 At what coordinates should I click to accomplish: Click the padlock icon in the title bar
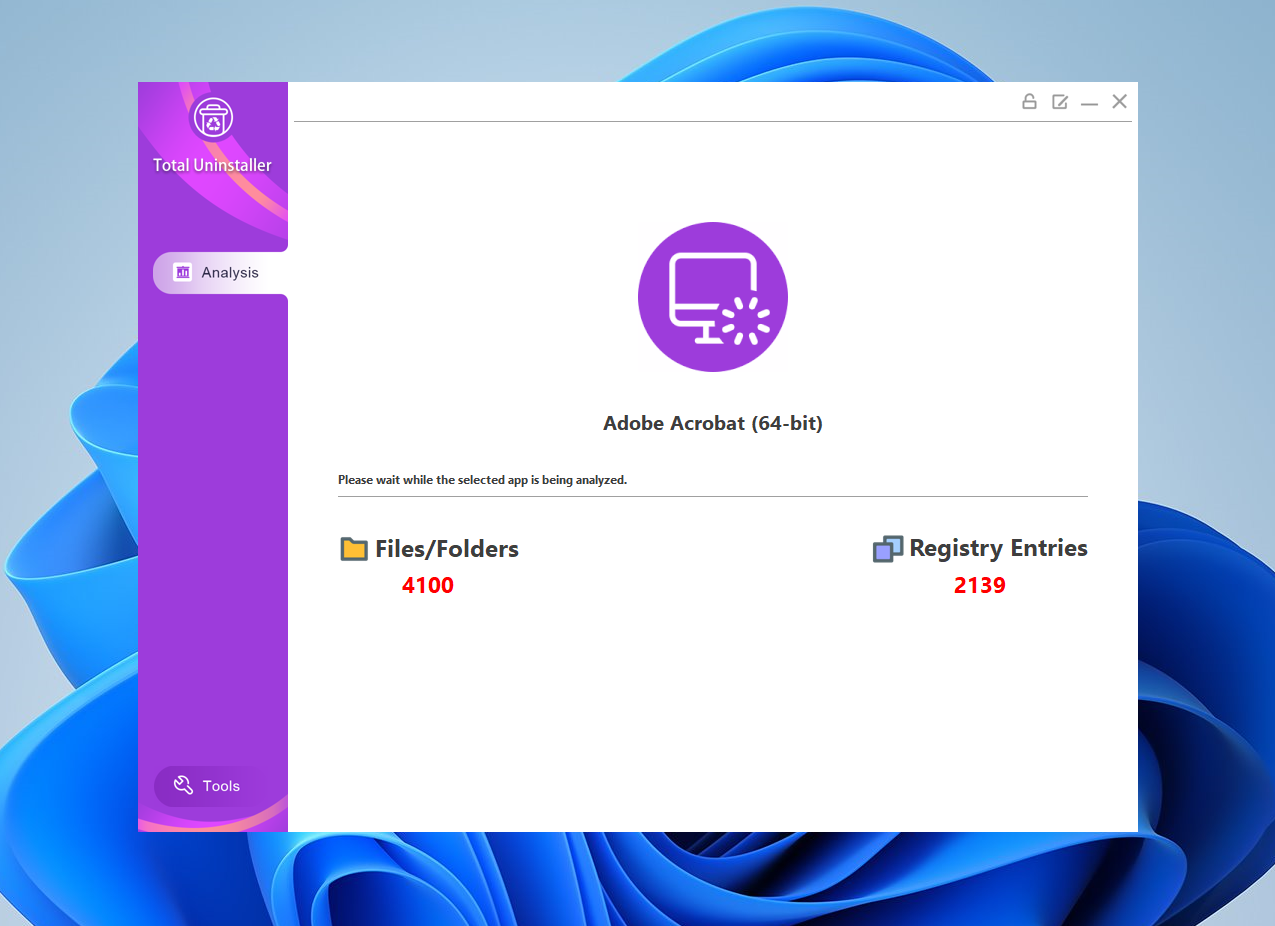tap(1029, 101)
